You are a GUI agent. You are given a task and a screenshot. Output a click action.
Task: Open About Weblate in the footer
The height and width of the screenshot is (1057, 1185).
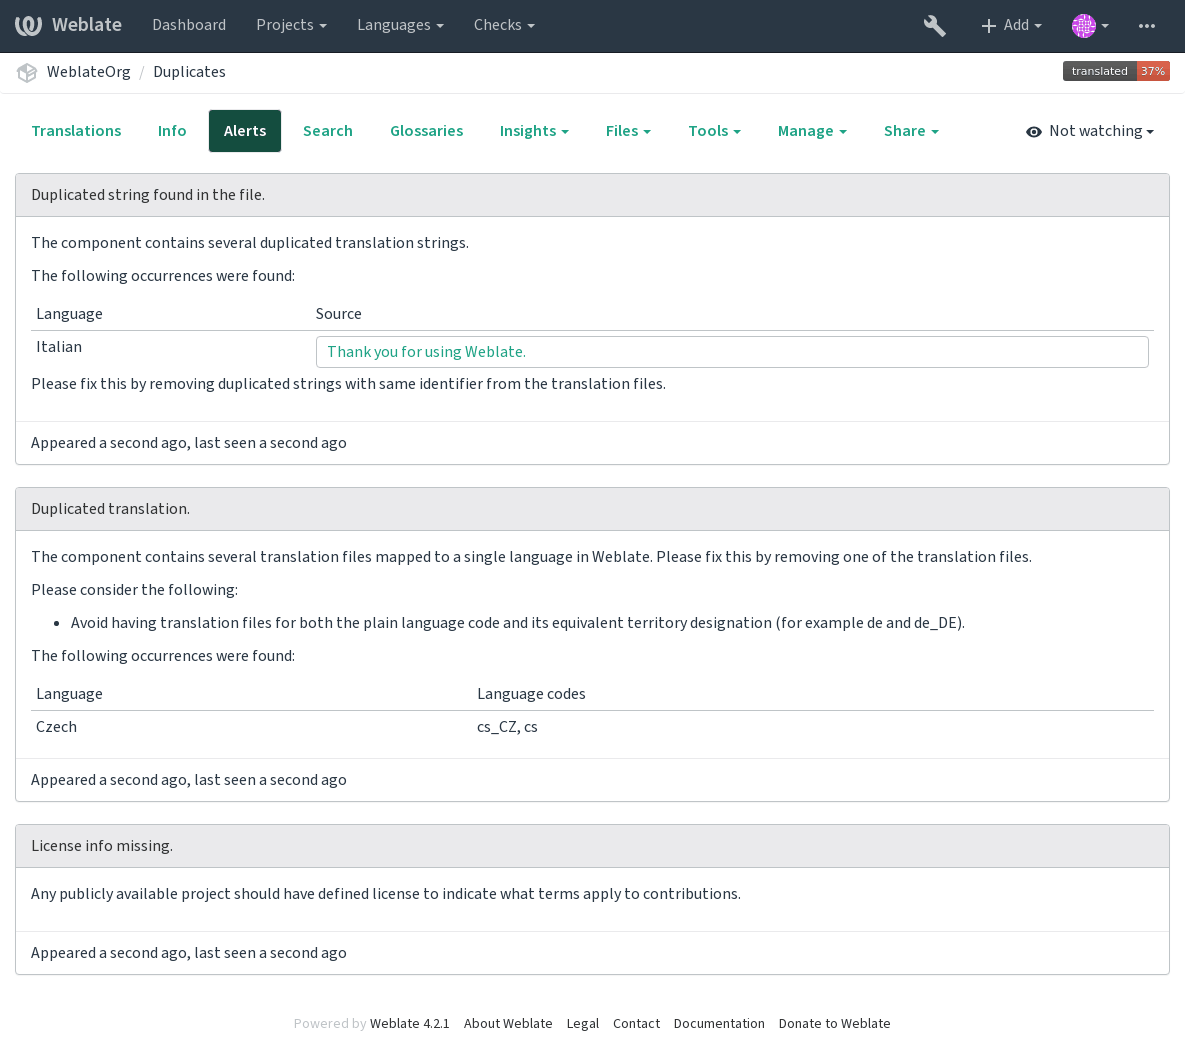click(508, 1024)
